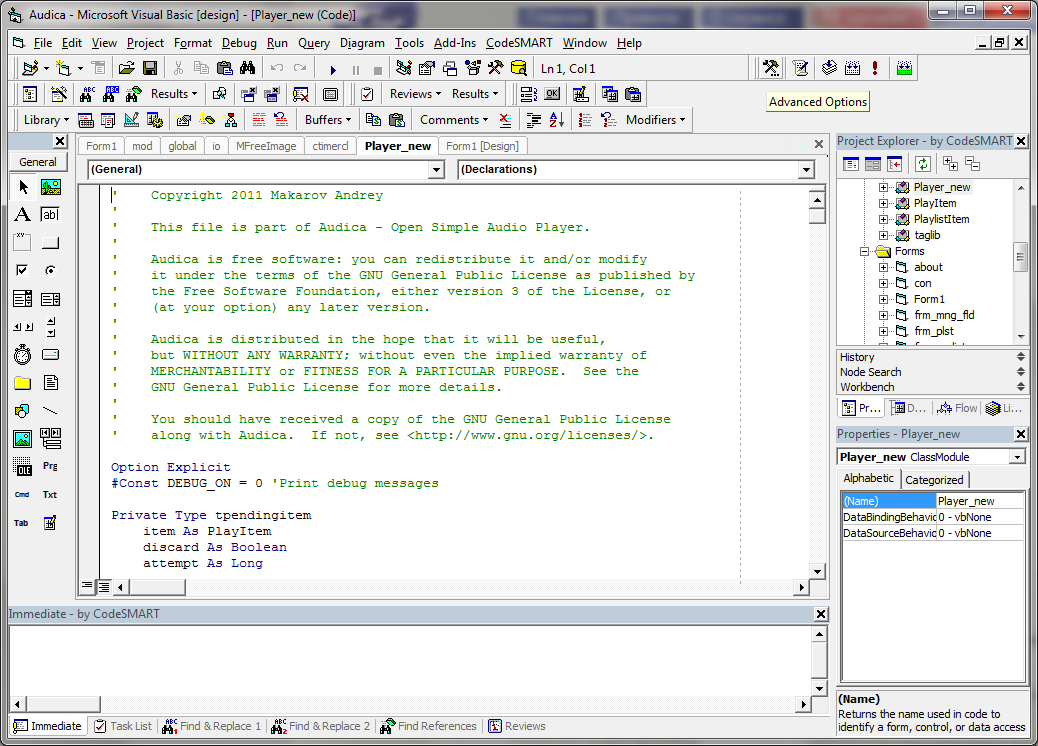Click the expand all icon in Project Explorer
1038x746 pixels.
coord(951,163)
